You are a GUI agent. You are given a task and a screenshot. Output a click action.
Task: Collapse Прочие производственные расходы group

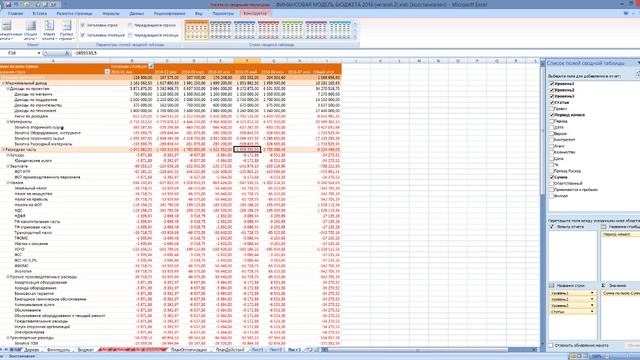coord(8,277)
